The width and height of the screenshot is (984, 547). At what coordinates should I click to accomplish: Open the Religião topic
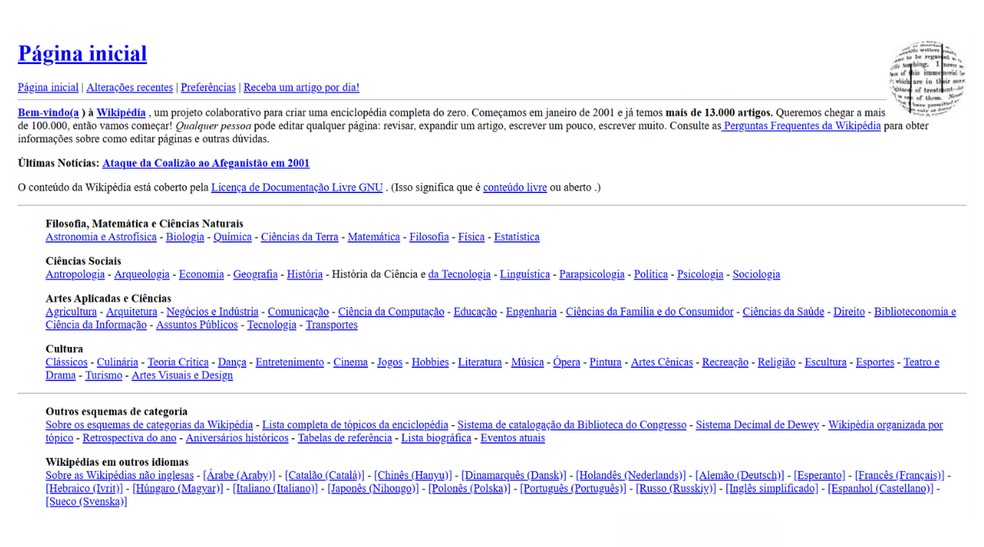[x=776, y=362]
